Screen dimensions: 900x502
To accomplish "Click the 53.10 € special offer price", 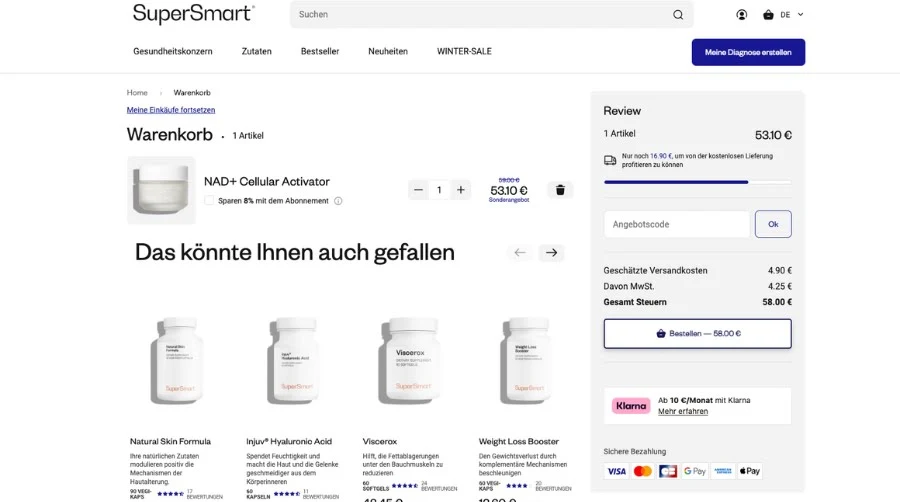I will [509, 190].
